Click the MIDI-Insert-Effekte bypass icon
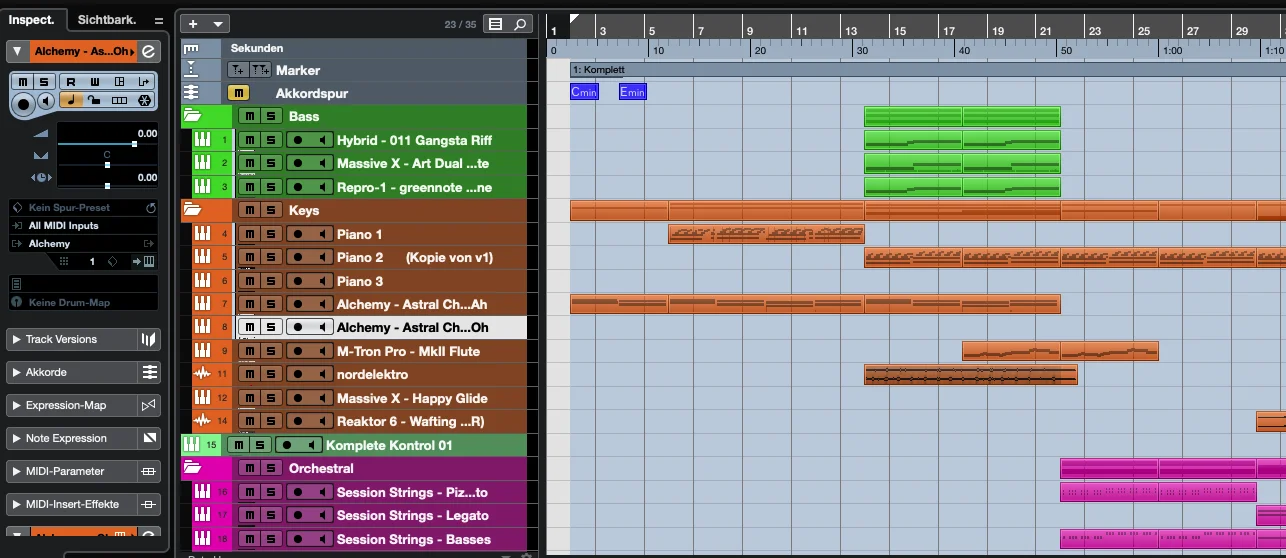Image resolution: width=1286 pixels, height=558 pixels. [x=149, y=504]
